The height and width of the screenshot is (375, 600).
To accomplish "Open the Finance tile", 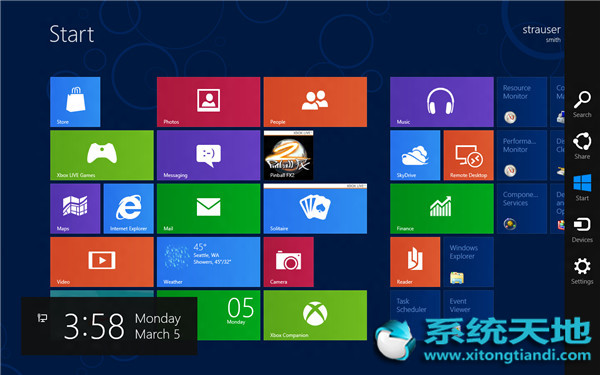I will pos(442,208).
